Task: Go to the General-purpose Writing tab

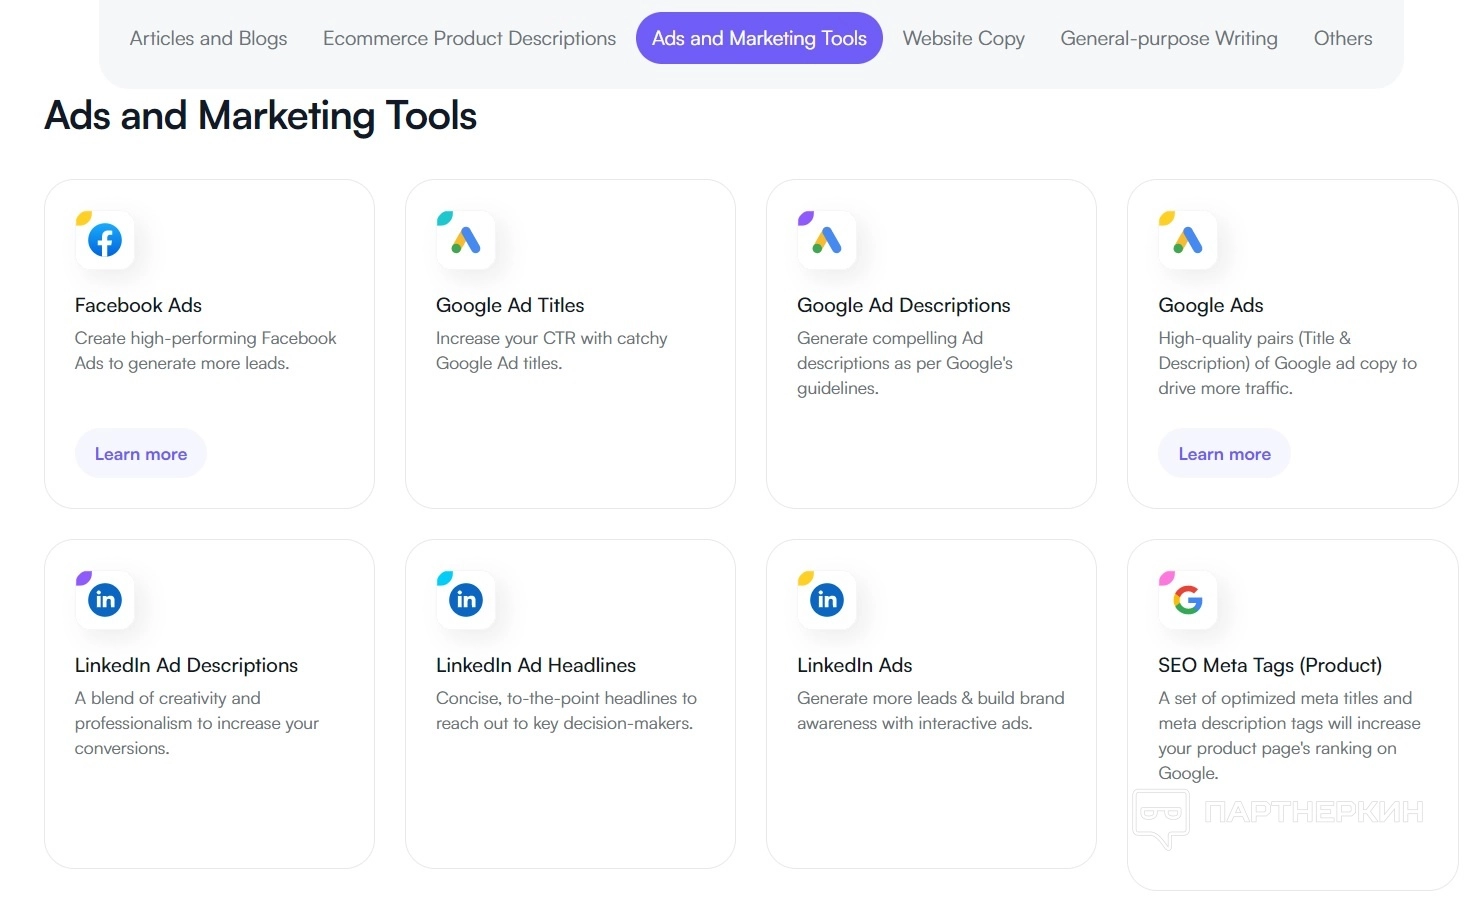Action: point(1169,38)
